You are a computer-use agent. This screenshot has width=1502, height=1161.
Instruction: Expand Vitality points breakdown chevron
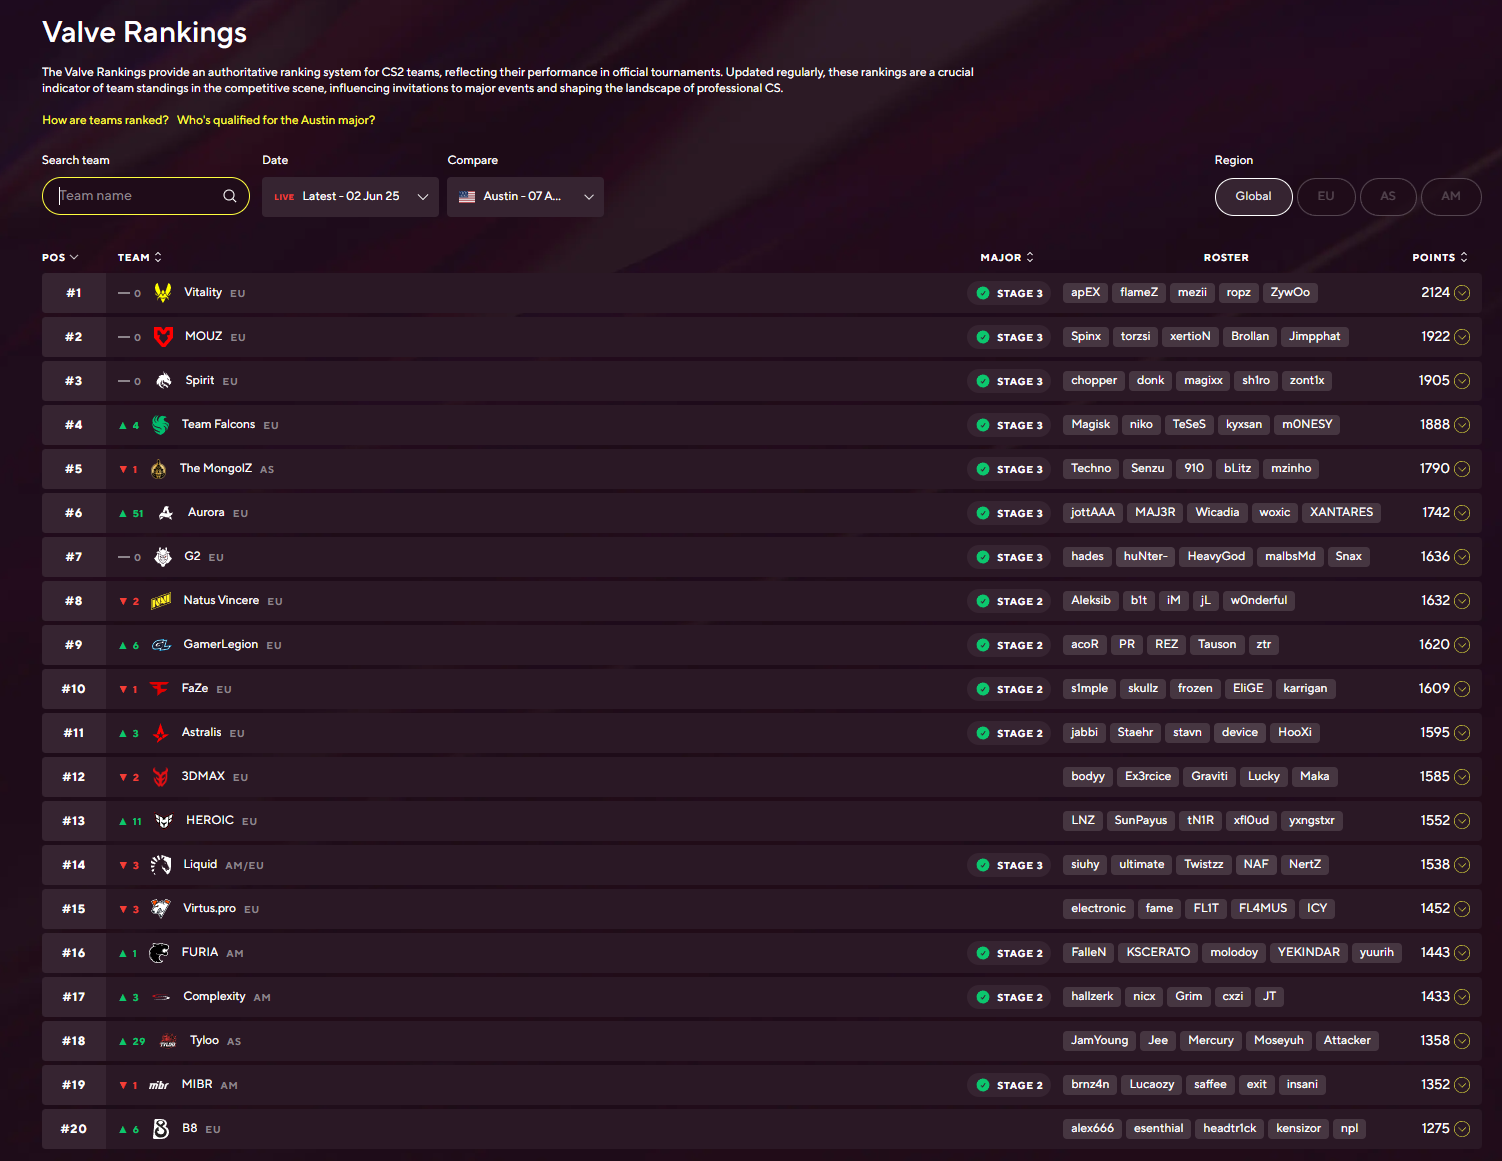click(x=1462, y=293)
